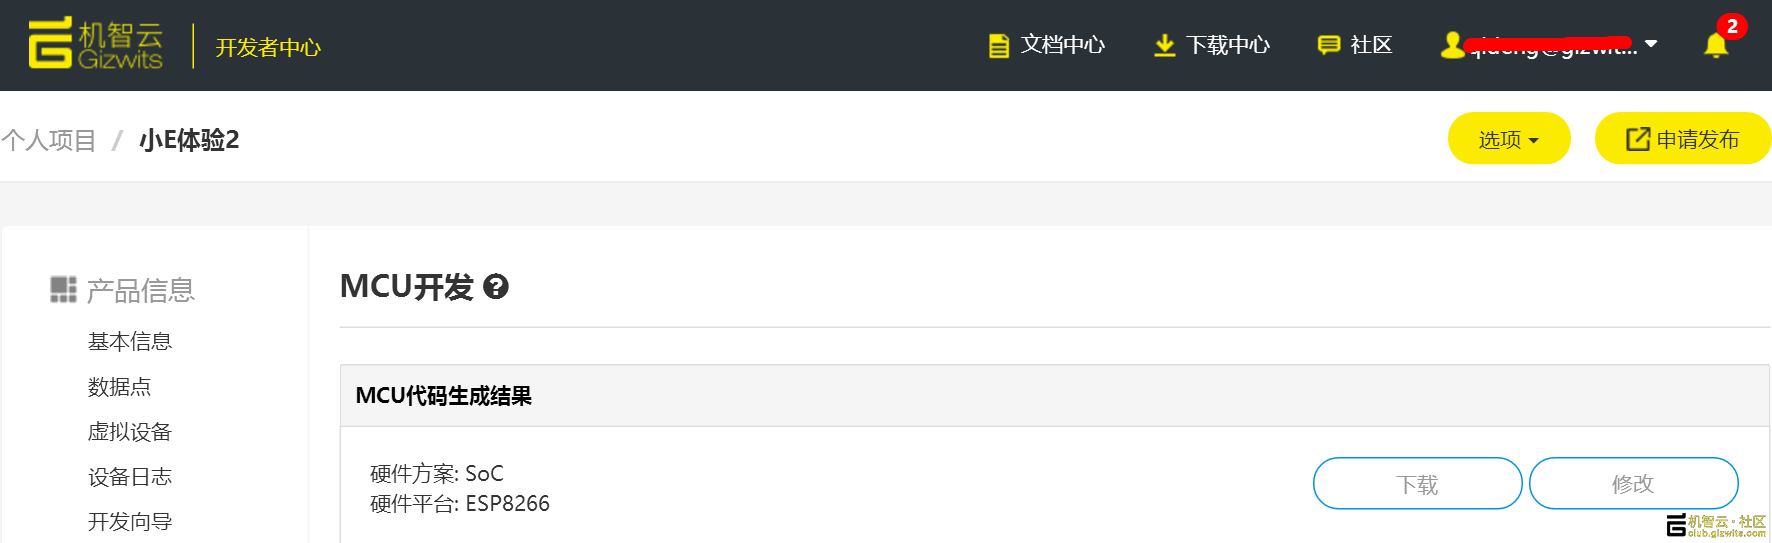Click the Gizwits logo icon
Image resolution: width=1772 pixels, height=543 pixels.
click(x=50, y=43)
